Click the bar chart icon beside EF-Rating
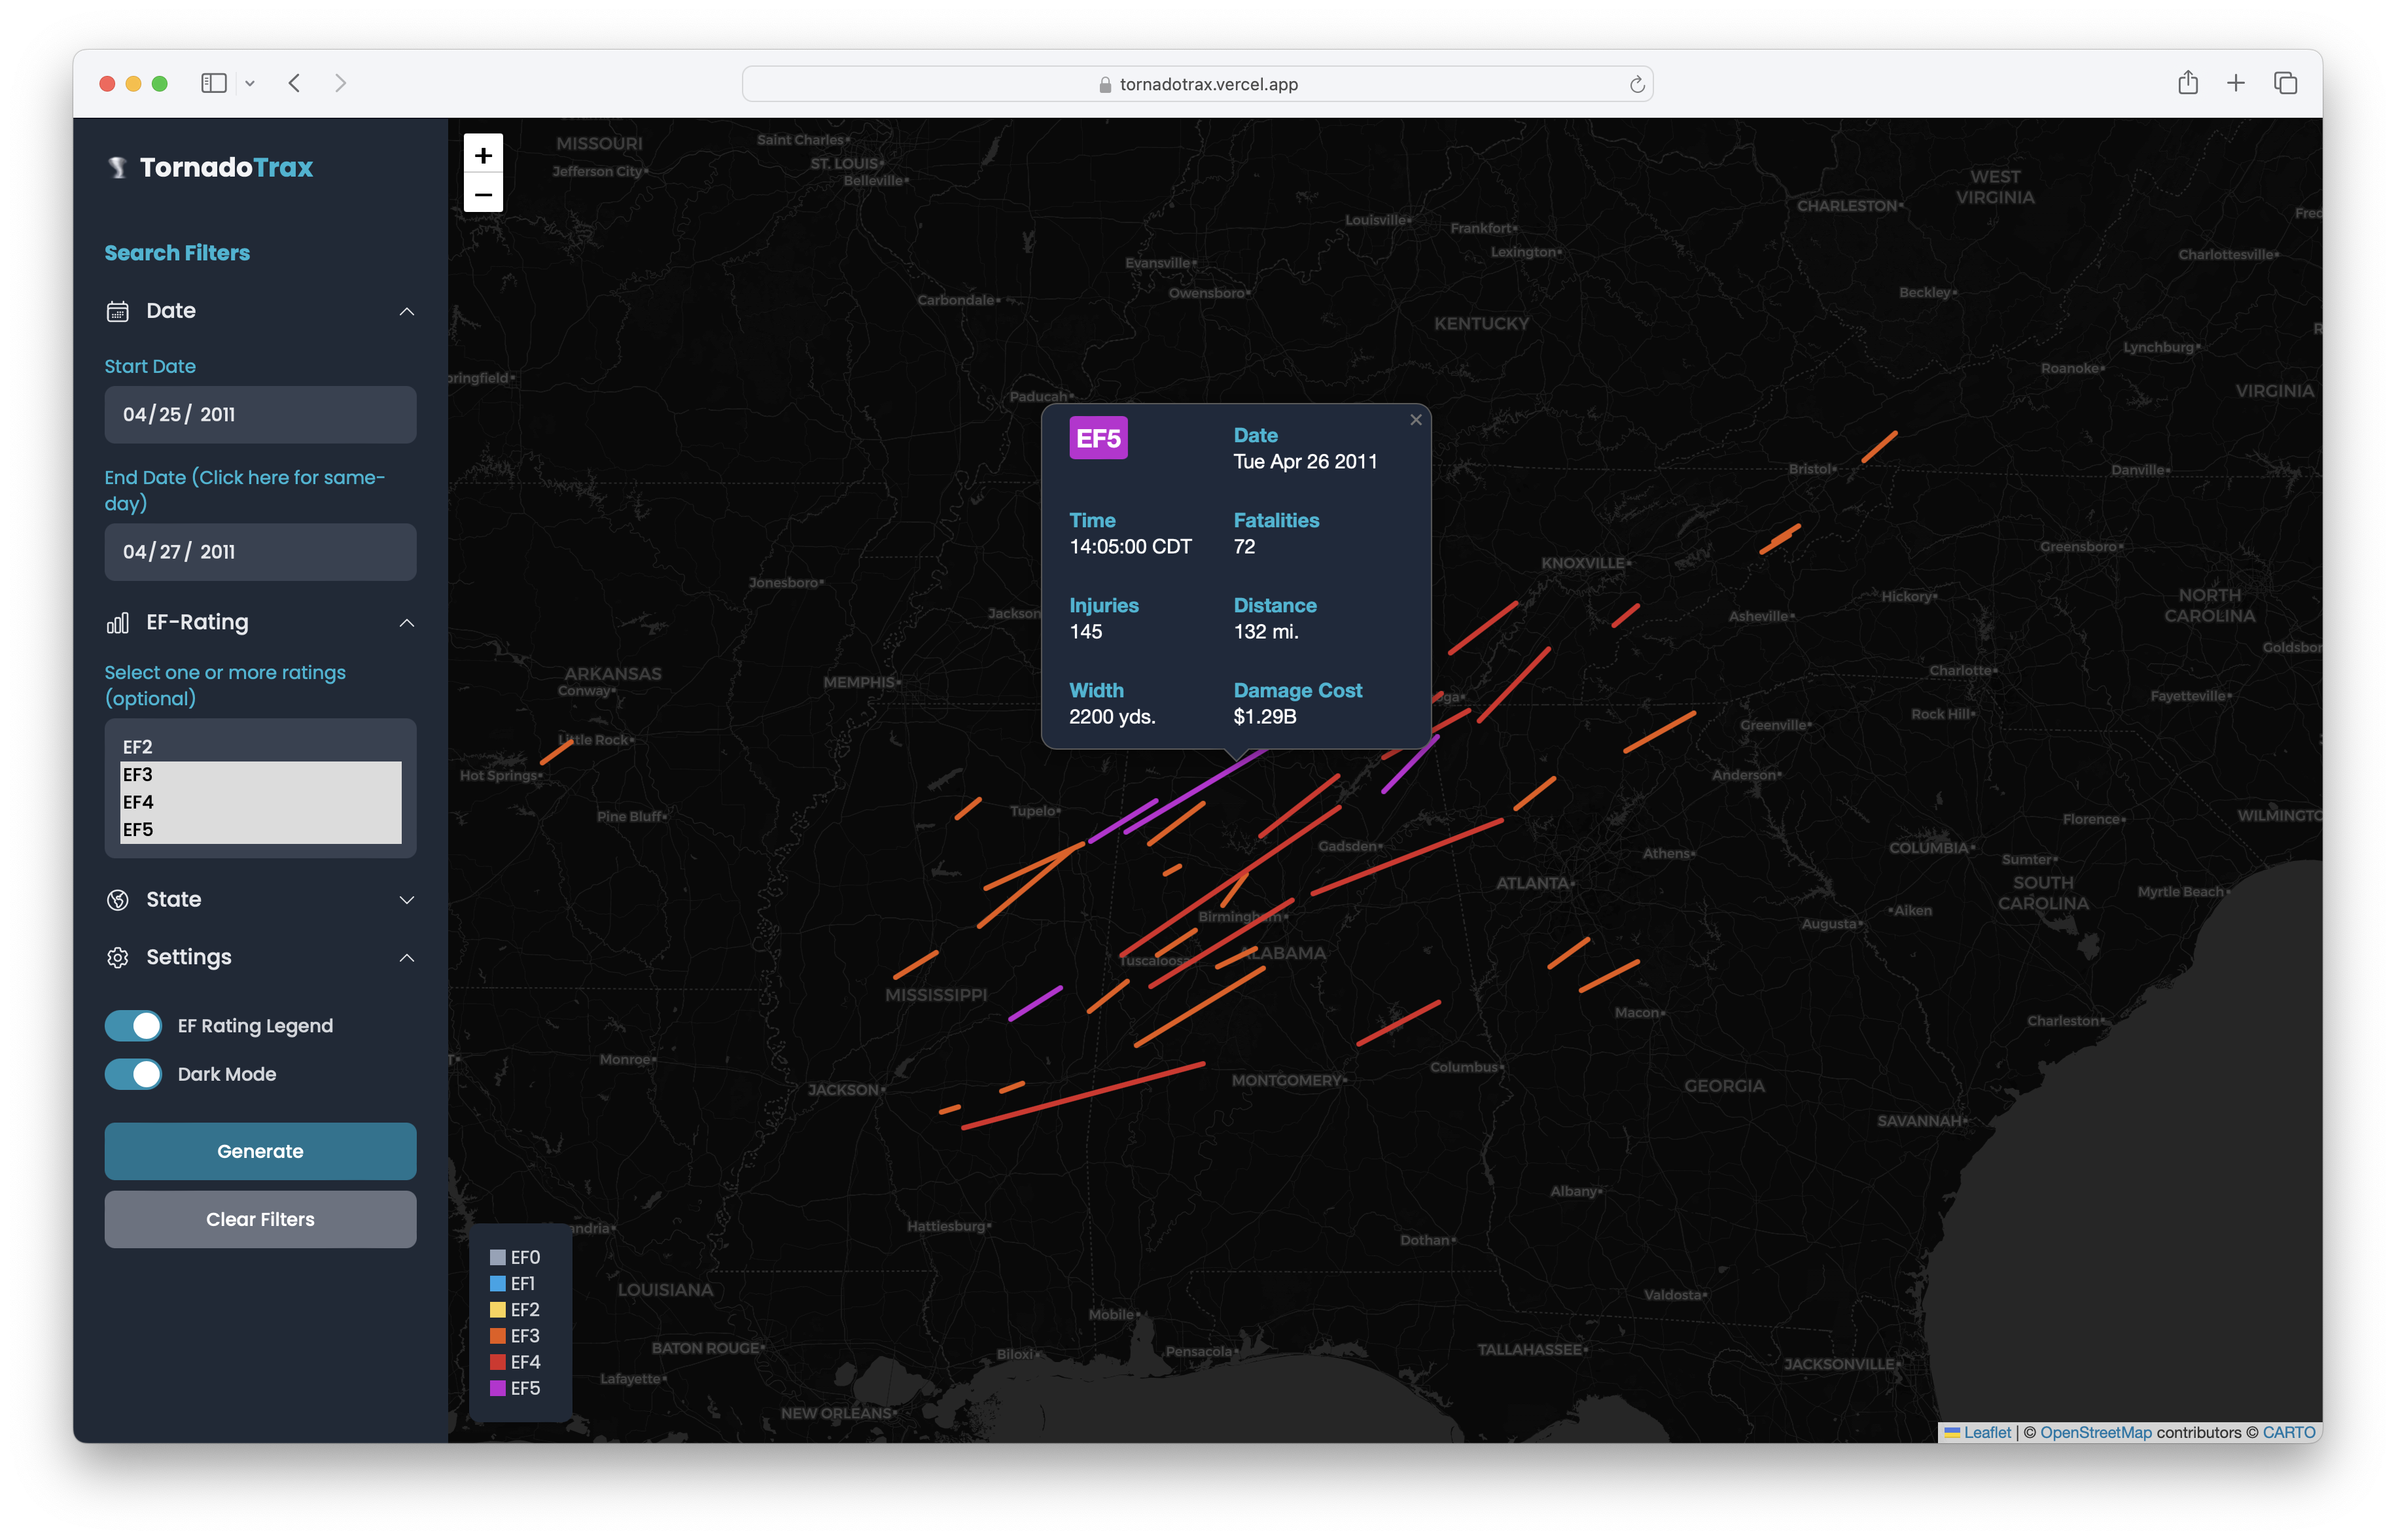 (x=118, y=623)
